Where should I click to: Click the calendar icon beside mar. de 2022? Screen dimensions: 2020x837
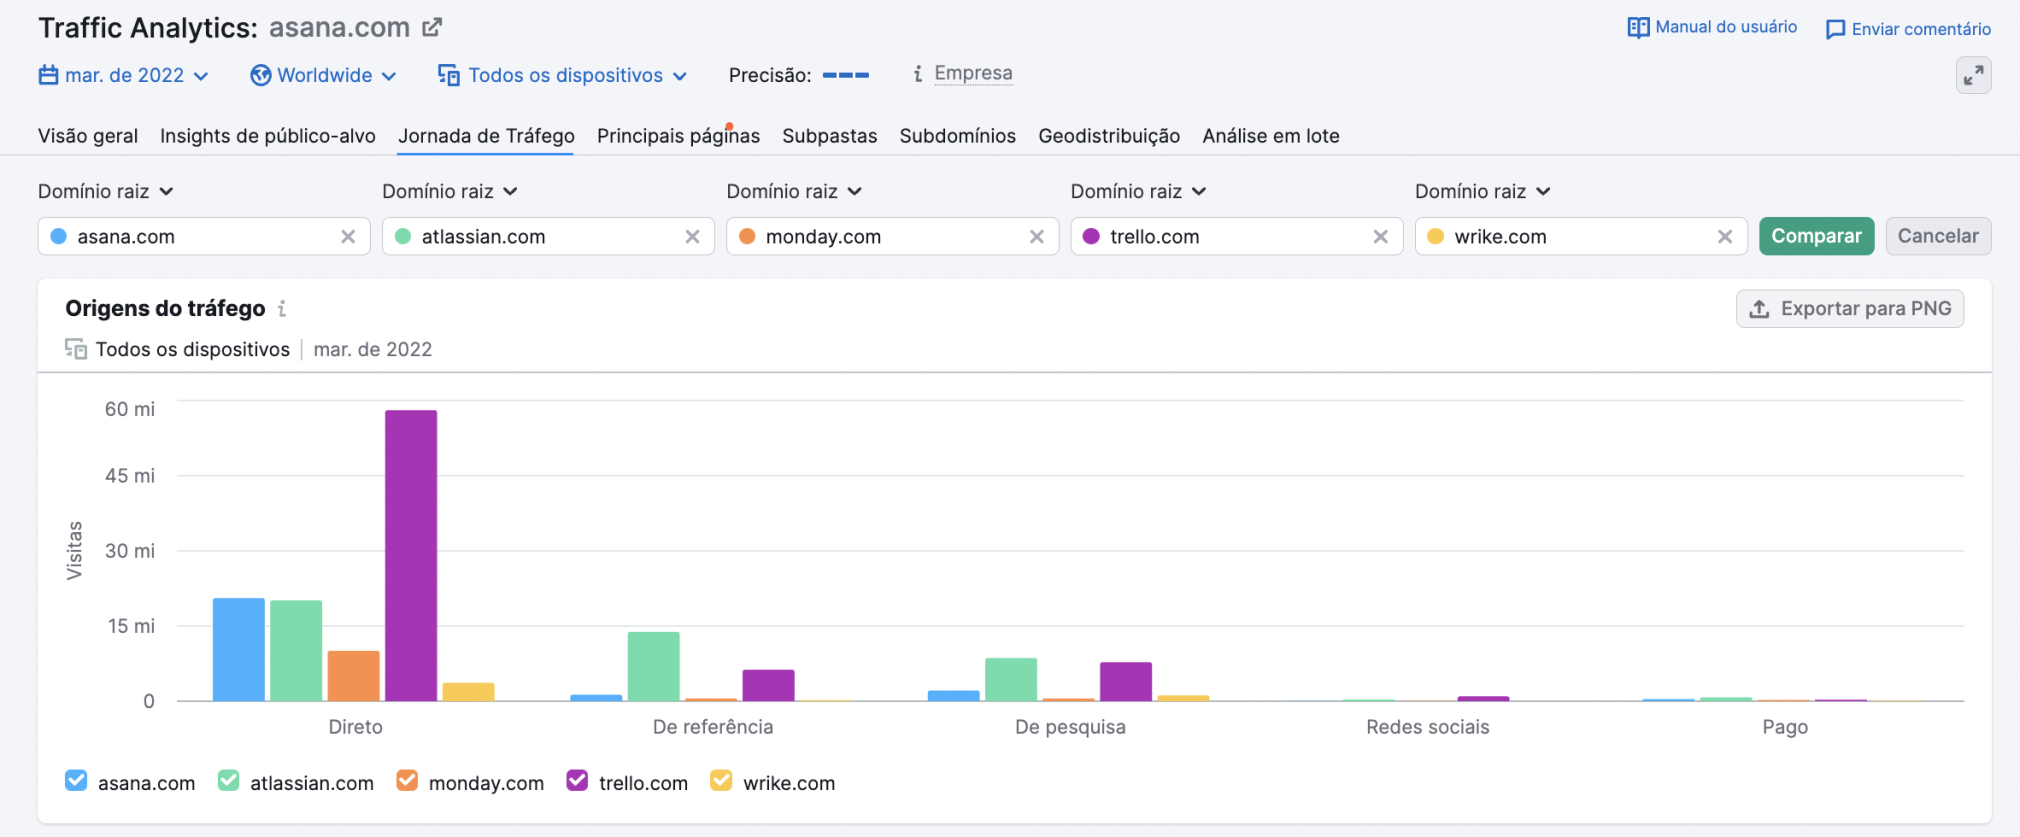48,75
